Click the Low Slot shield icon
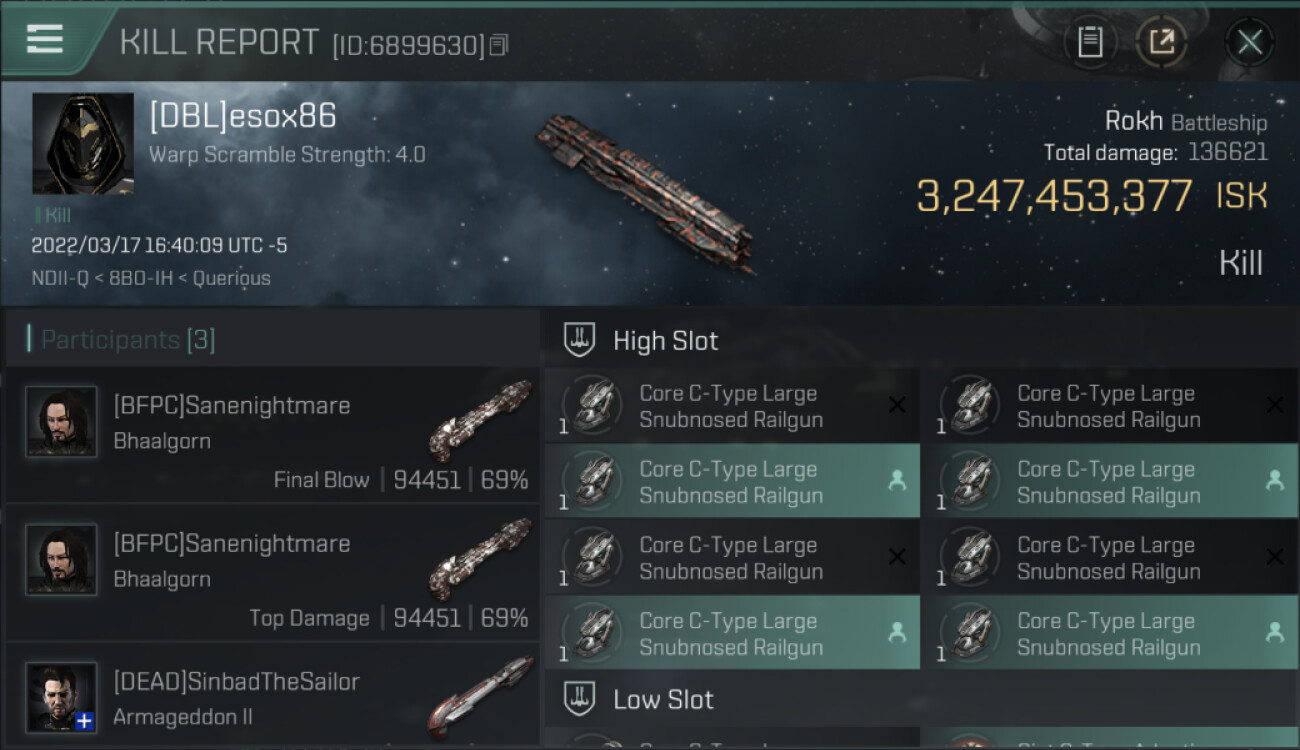Screen dimensions: 1300x750 point(580,698)
